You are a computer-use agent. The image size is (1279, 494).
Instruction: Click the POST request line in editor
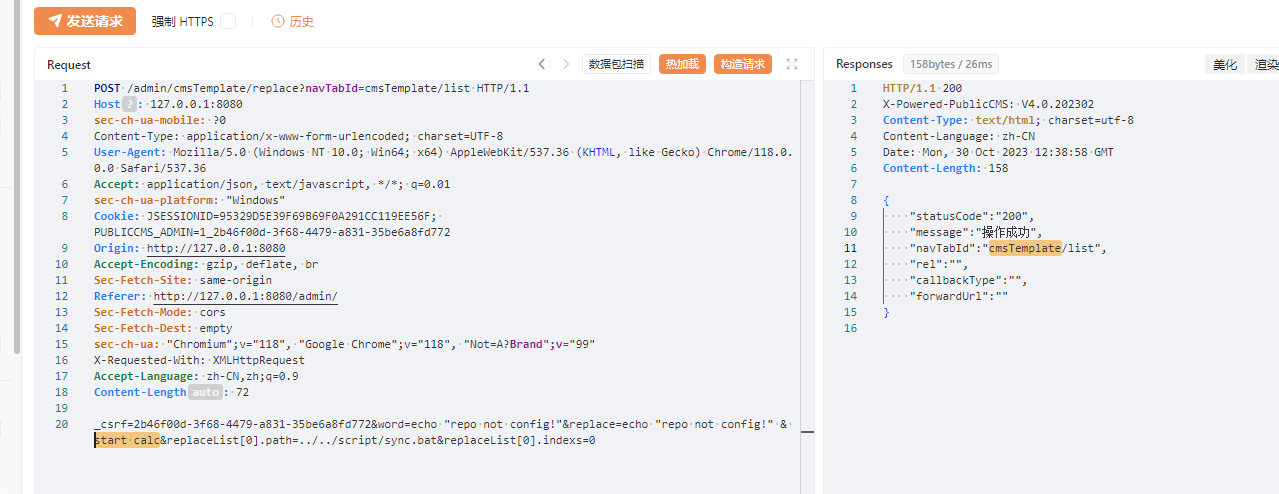[311, 88]
